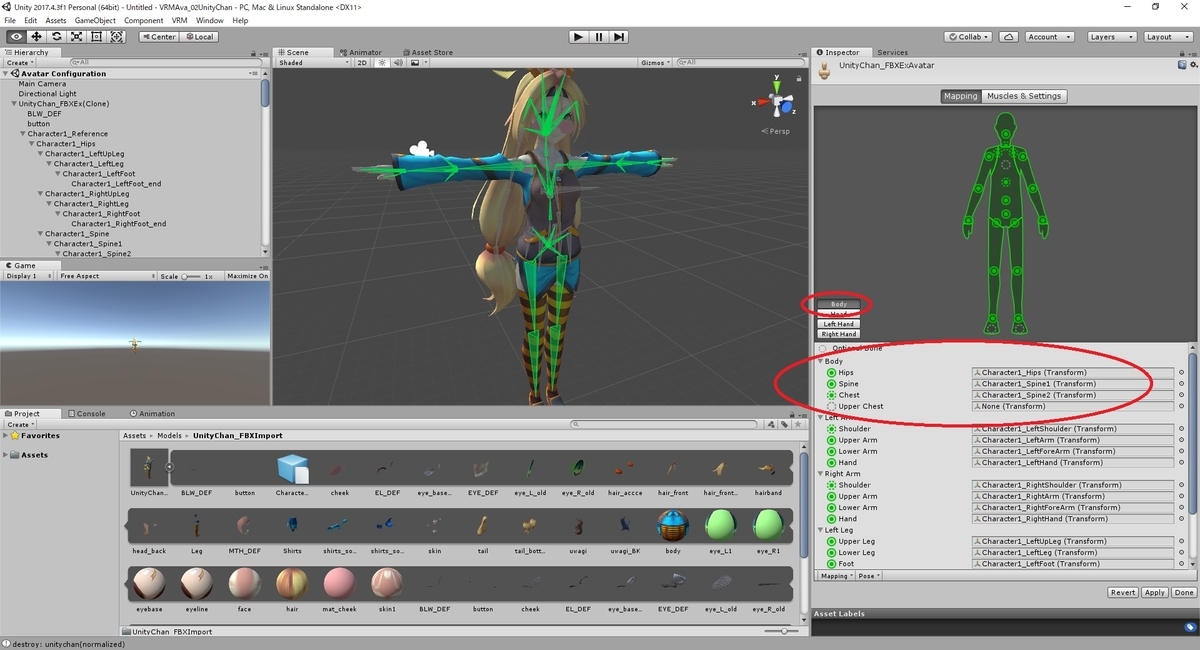Open the Shaded draw mode dropdown
Viewport: 1200px width, 650px height.
pos(314,62)
